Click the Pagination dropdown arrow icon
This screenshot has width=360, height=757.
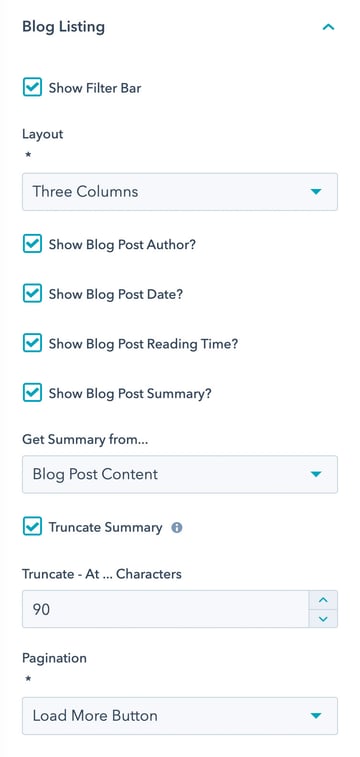[316, 715]
